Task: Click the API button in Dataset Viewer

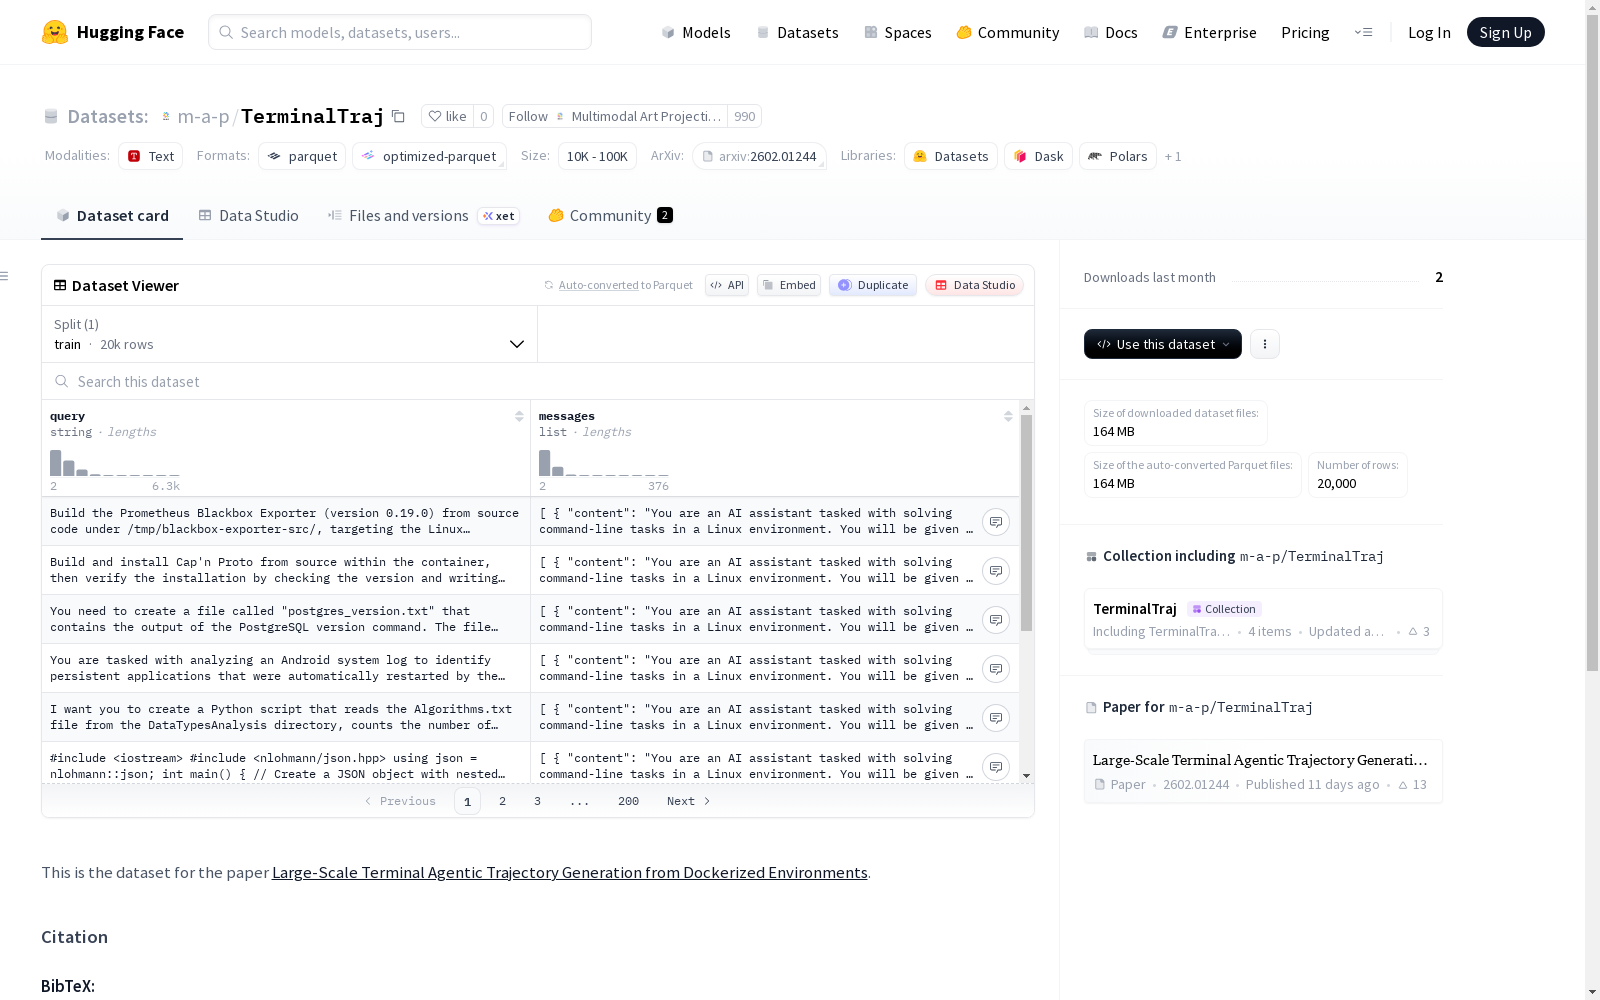Action: (727, 285)
